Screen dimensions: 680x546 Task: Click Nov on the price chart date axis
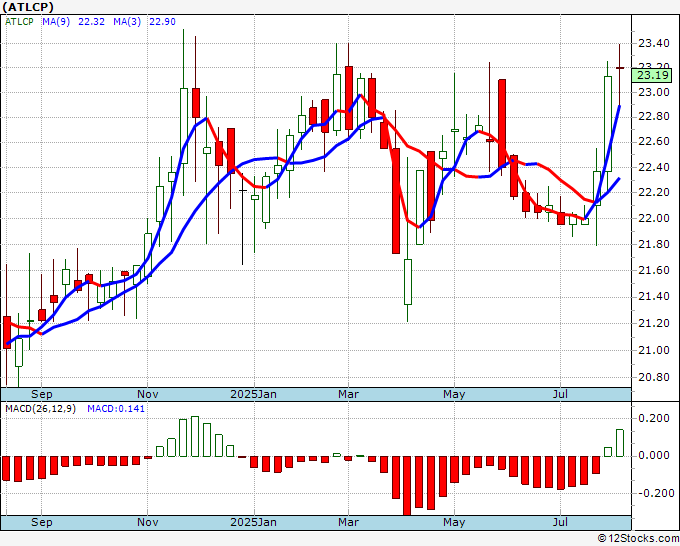tap(147, 394)
